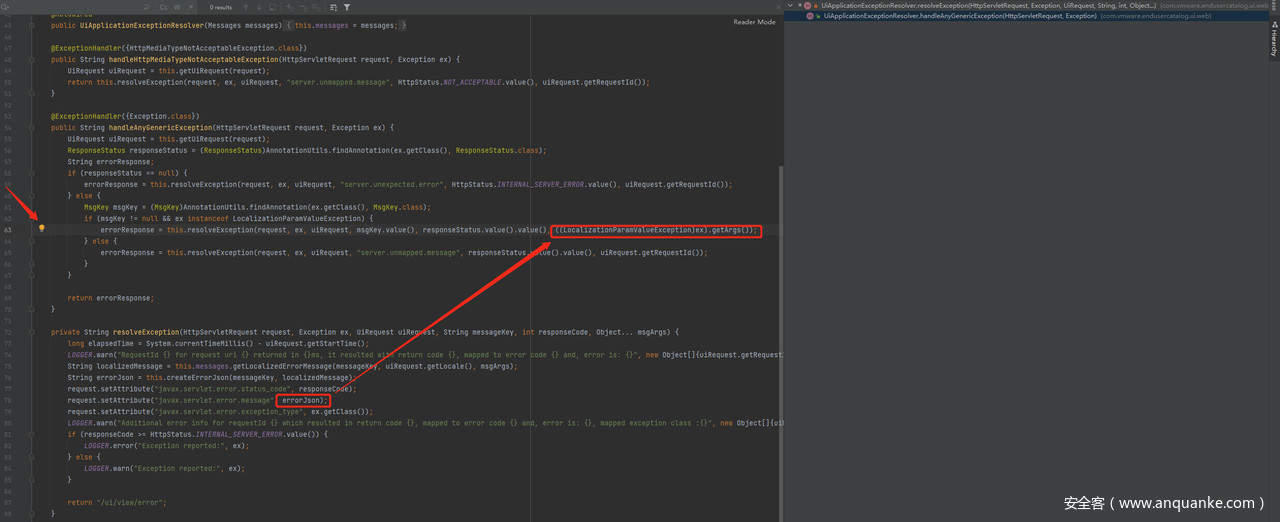This screenshot has width=1280, height=522.
Task: Collapse handleAnyGenericException method at fold marker
Action: click(32, 128)
